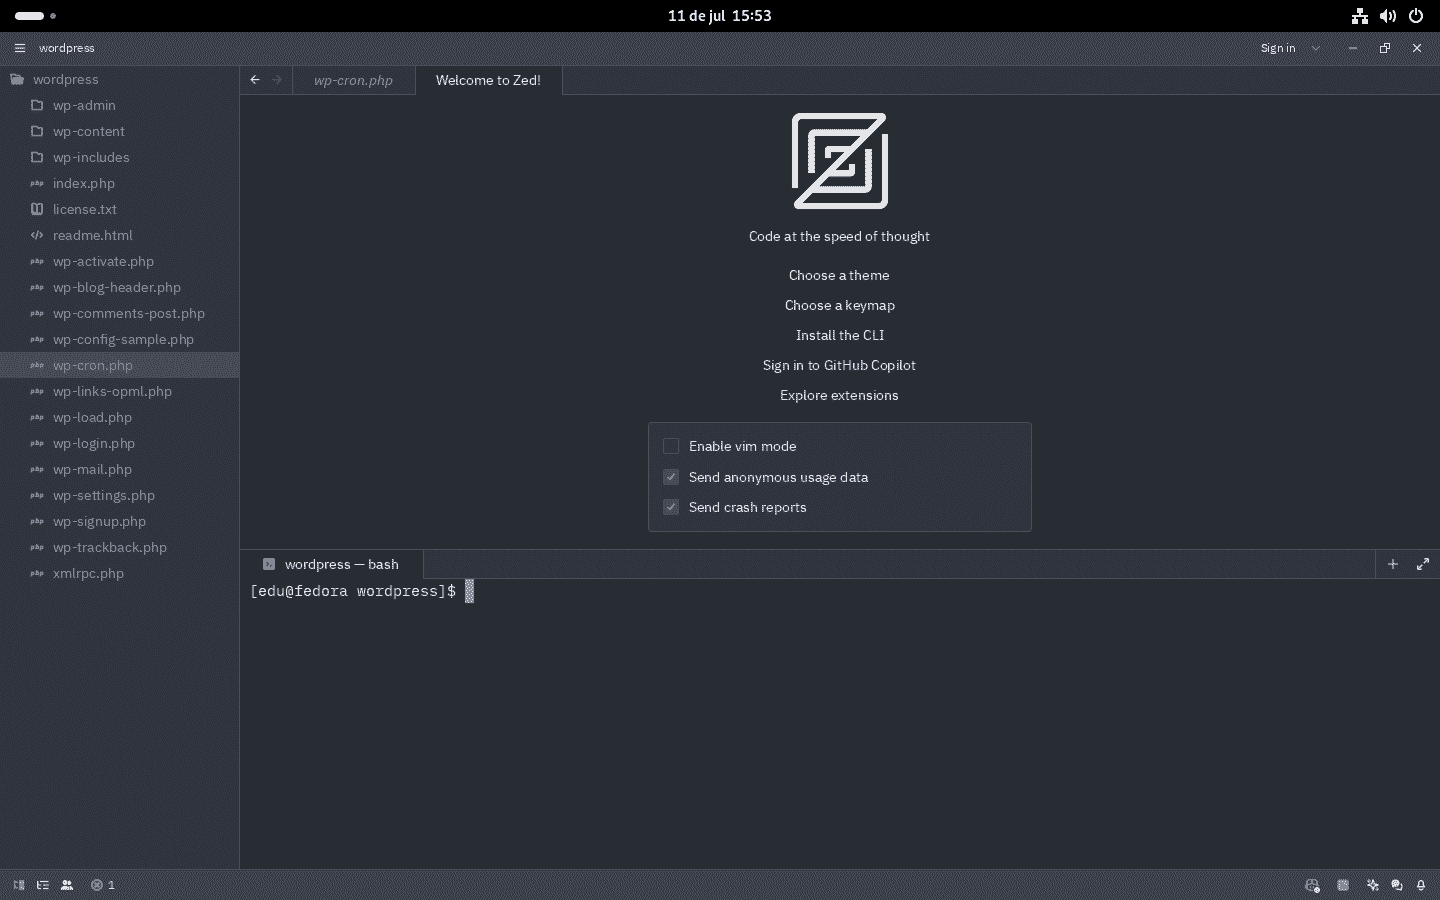Maximize the terminal panel with zoom icon
This screenshot has width=1440, height=900.
pos(1423,564)
